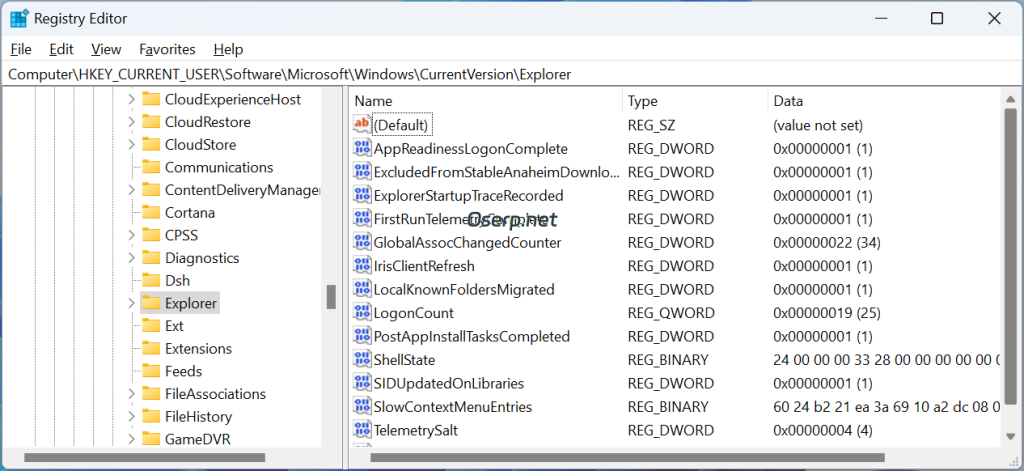Click the AppReadinessLogonComplete DWORD icon
This screenshot has width=1024, height=471.
(361, 148)
